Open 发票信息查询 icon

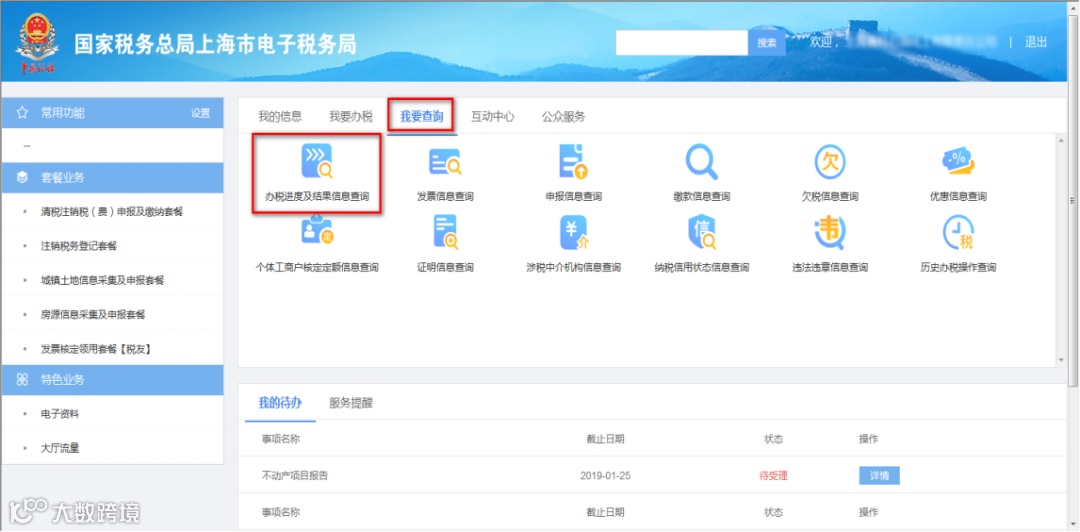(445, 161)
